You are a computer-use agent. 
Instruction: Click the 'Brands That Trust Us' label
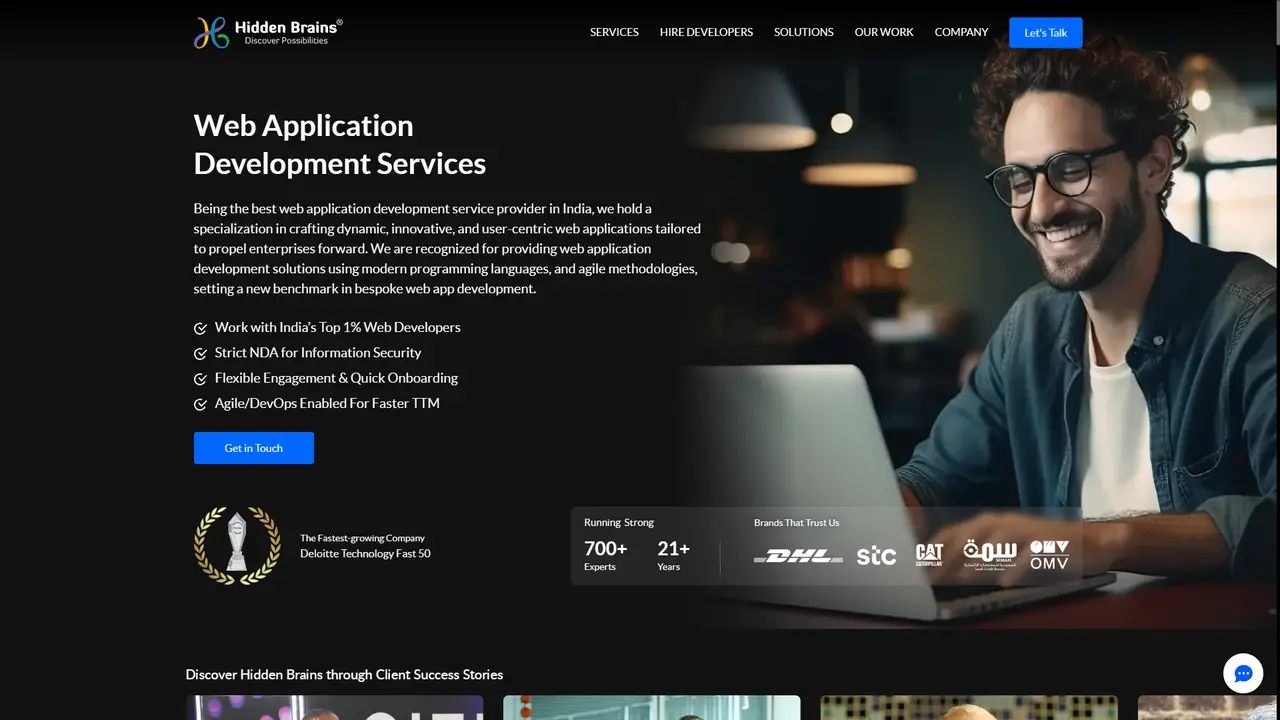(x=796, y=522)
